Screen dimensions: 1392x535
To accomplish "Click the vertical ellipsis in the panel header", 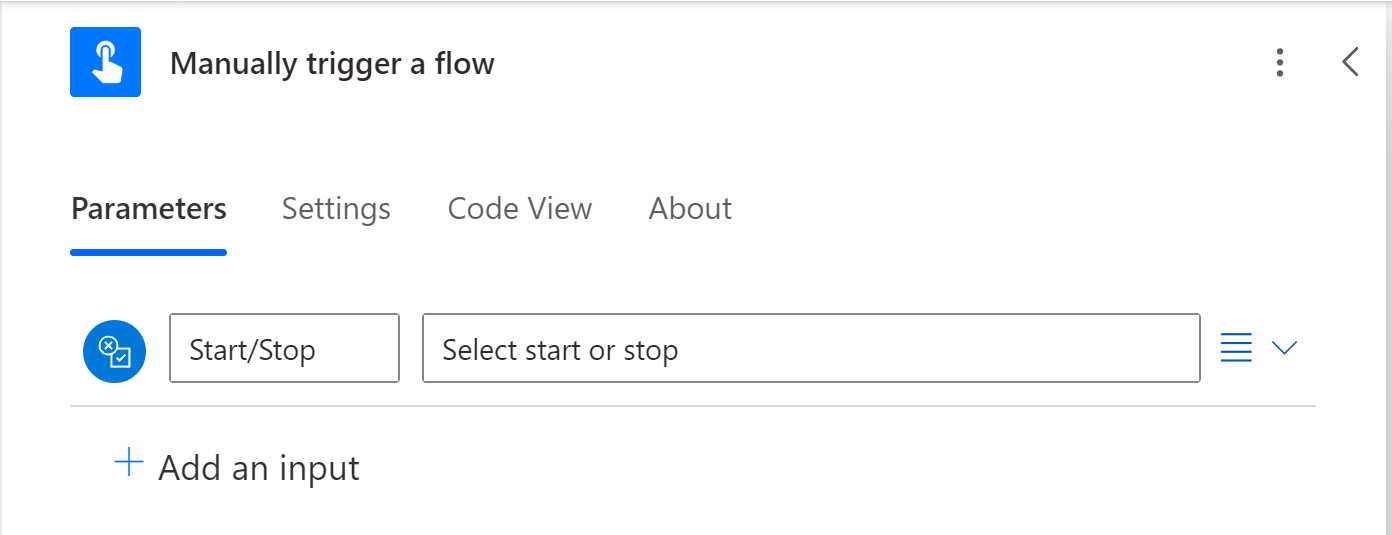I will 1280,63.
